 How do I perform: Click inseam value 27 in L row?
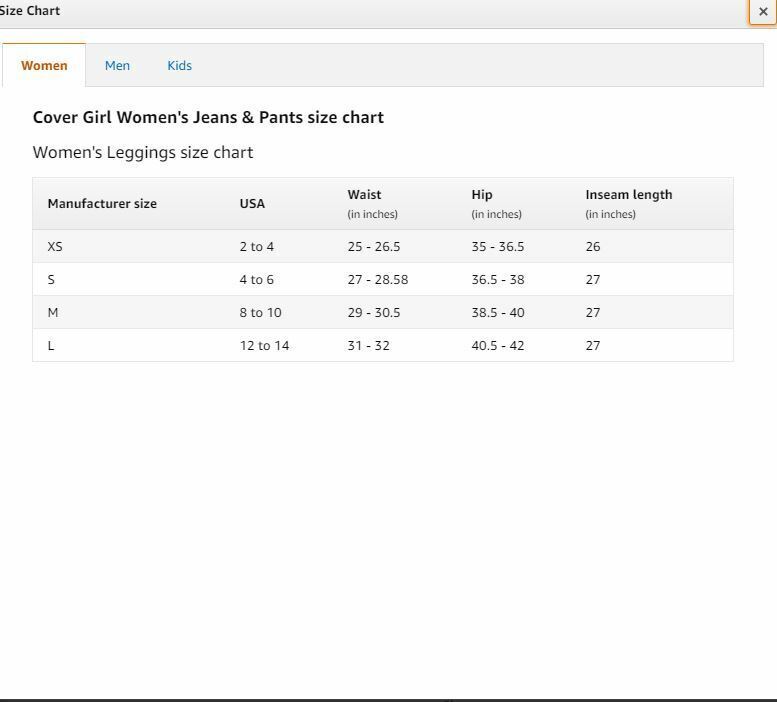593,346
